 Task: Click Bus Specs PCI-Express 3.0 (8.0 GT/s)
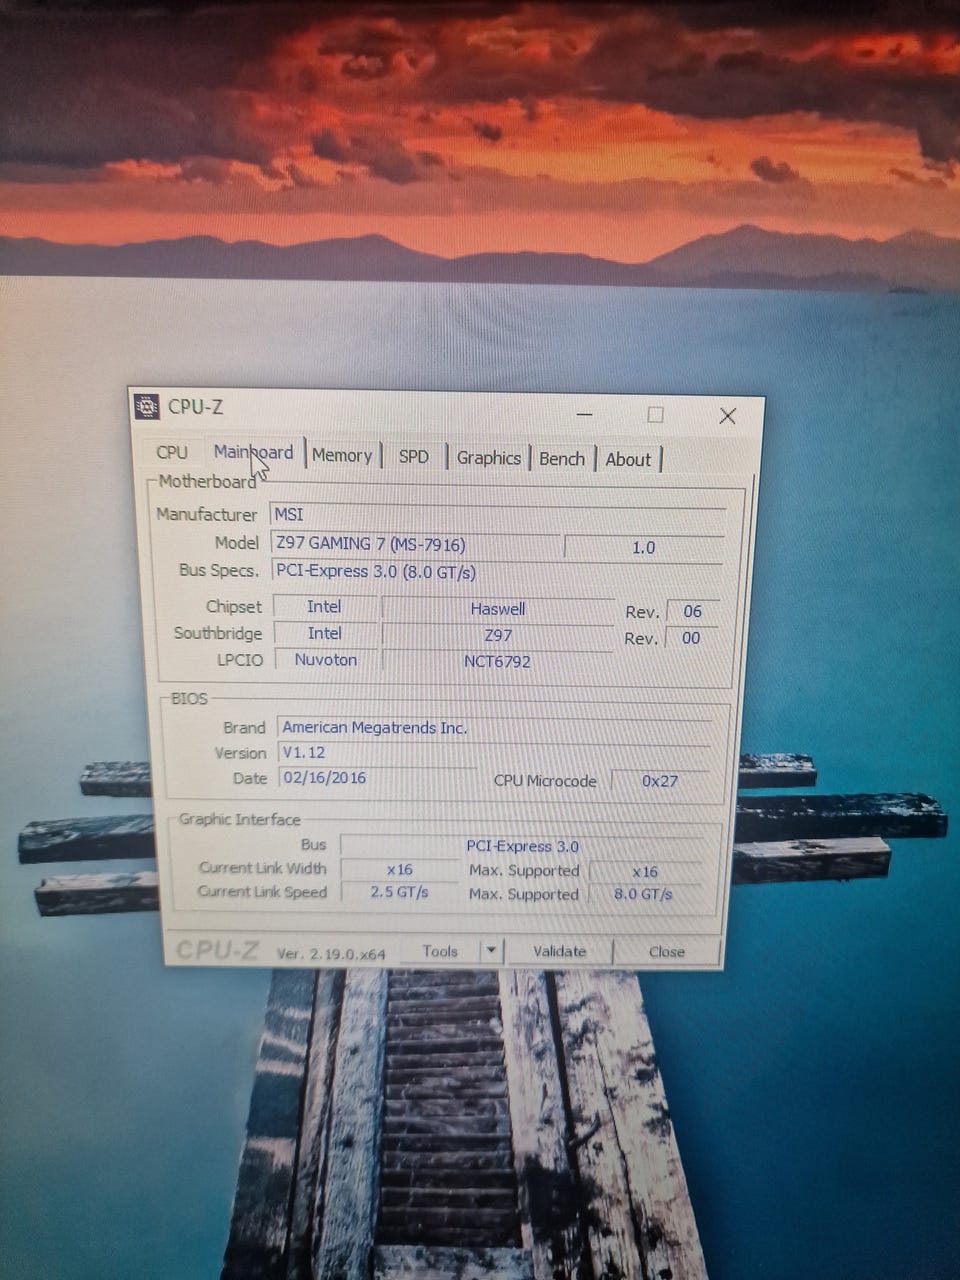point(498,572)
